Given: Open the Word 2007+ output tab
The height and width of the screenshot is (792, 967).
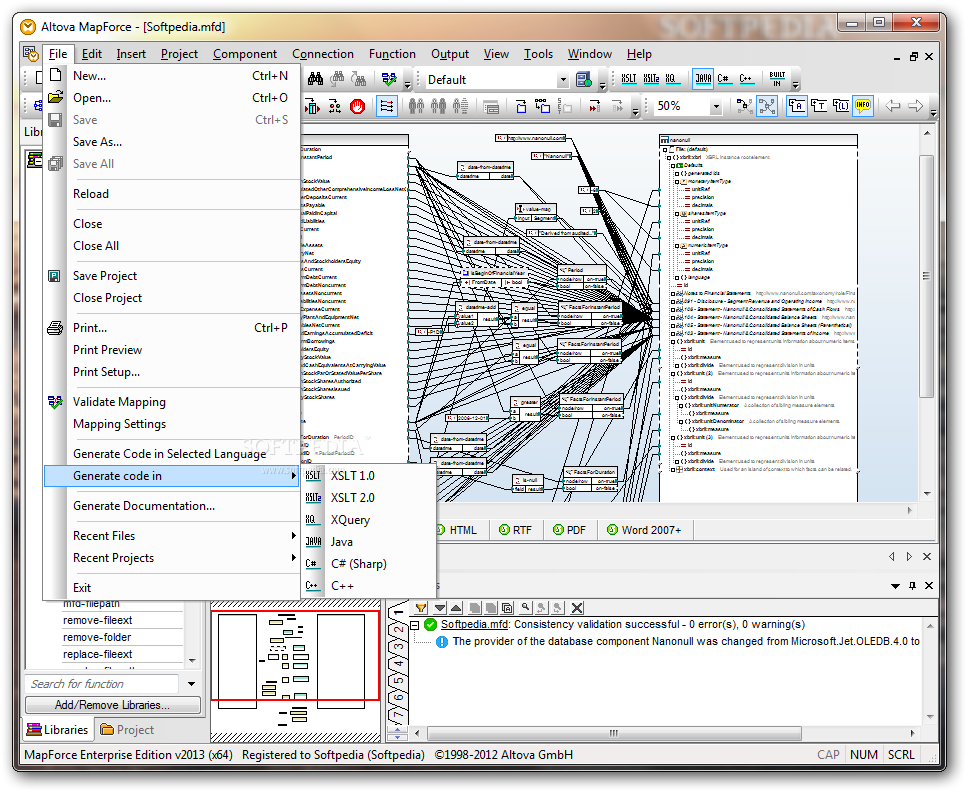Looking at the screenshot, I should coord(644,530).
